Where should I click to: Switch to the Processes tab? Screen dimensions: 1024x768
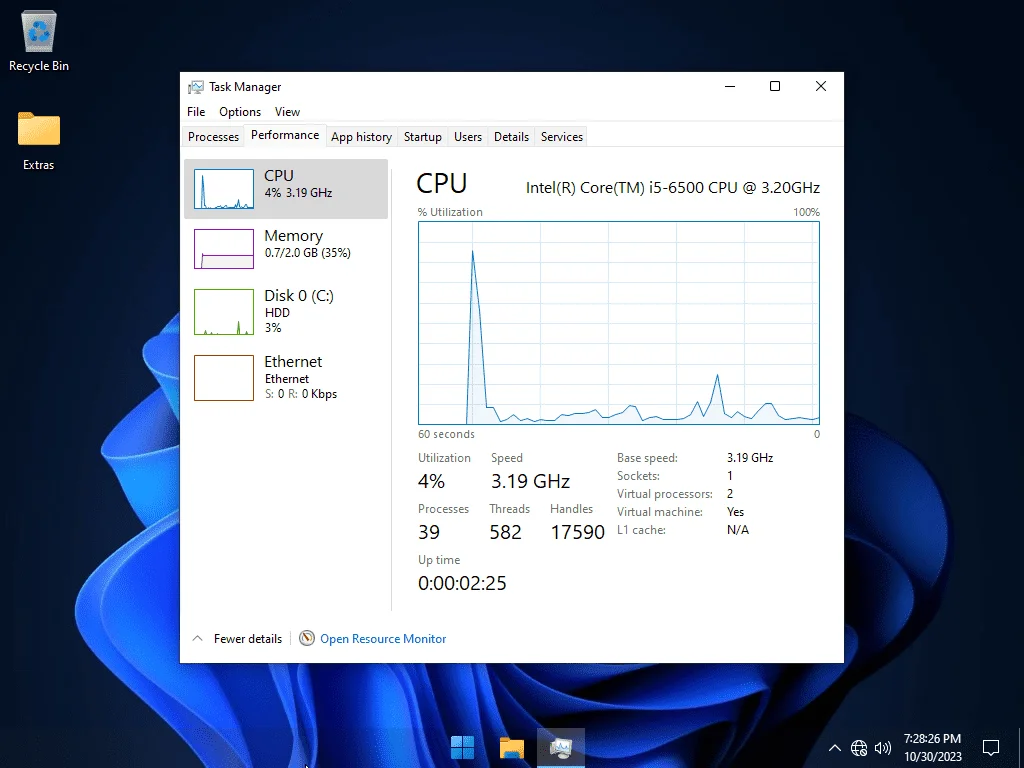point(214,136)
